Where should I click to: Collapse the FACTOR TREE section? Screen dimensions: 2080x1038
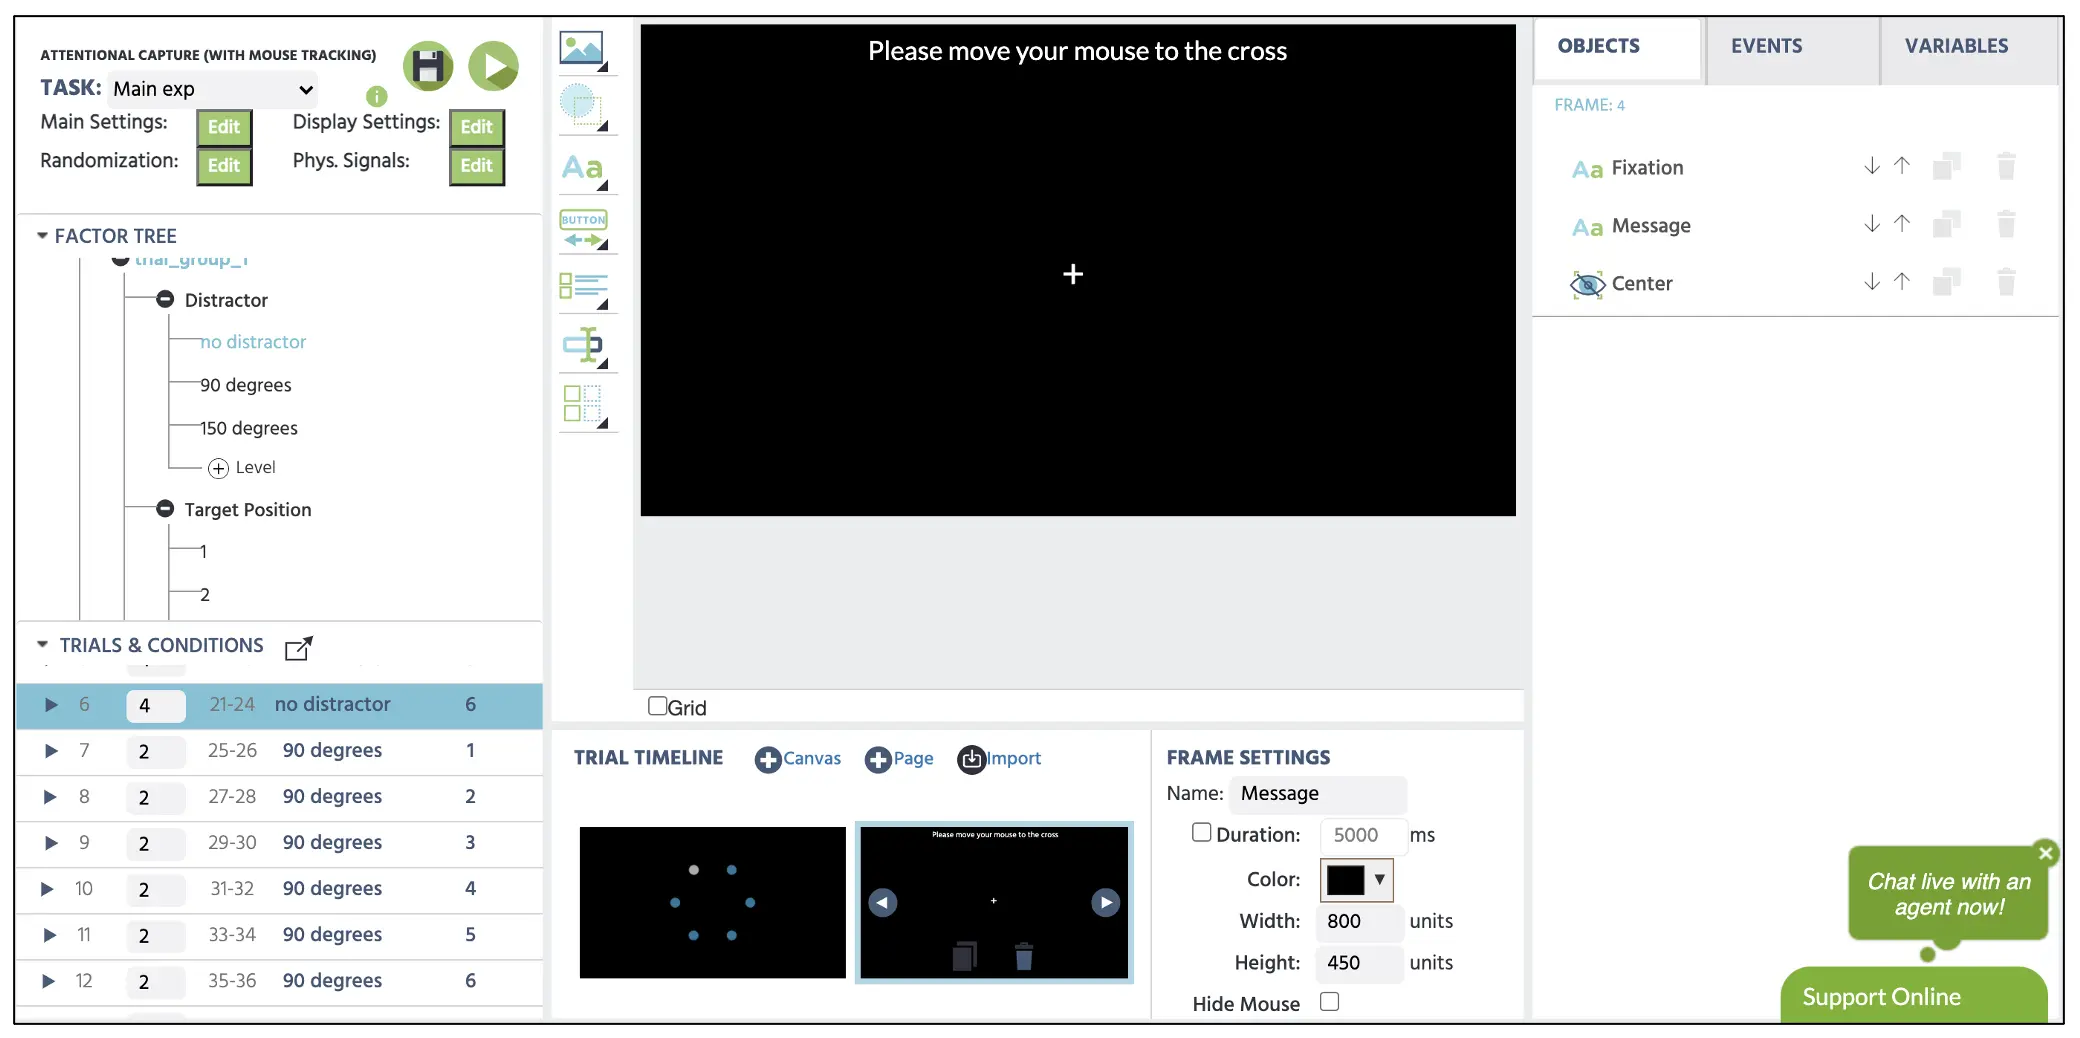pyautogui.click(x=42, y=236)
